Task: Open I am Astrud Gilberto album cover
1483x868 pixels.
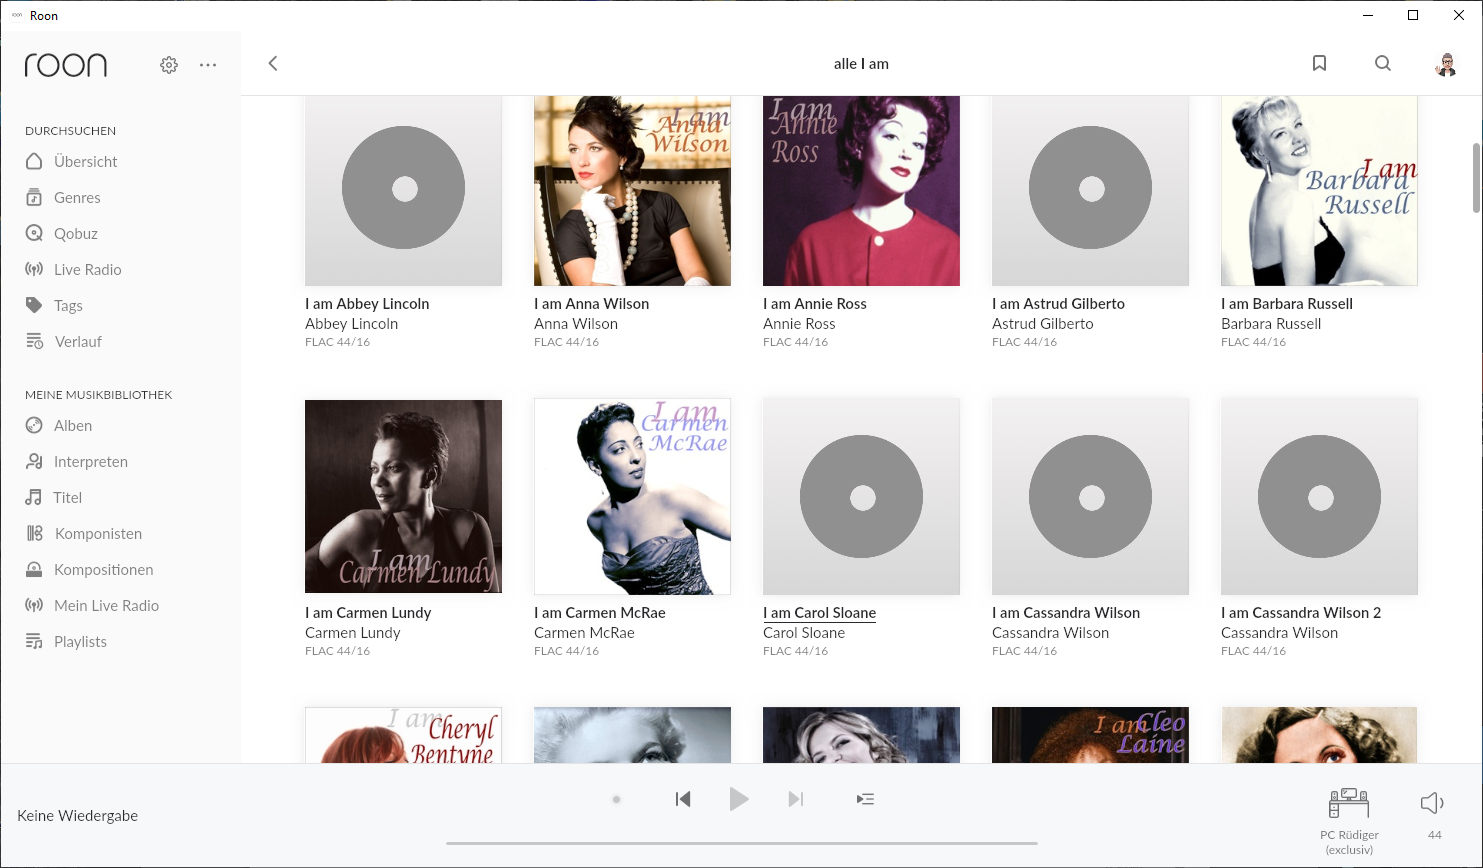Action: 1090,190
